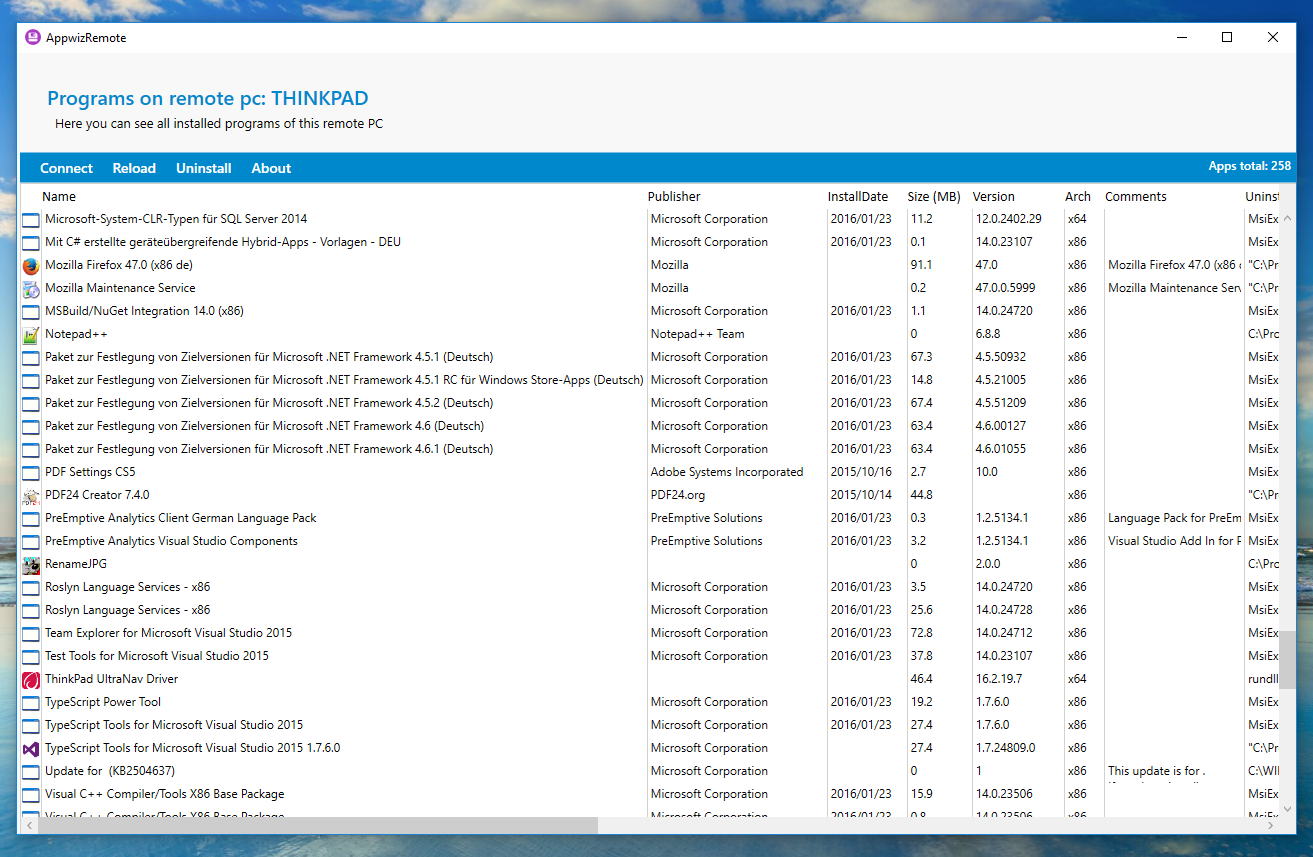Screen dimensions: 1313x857
Task: Click the PDF24.org publisher cell
Action: click(678, 495)
